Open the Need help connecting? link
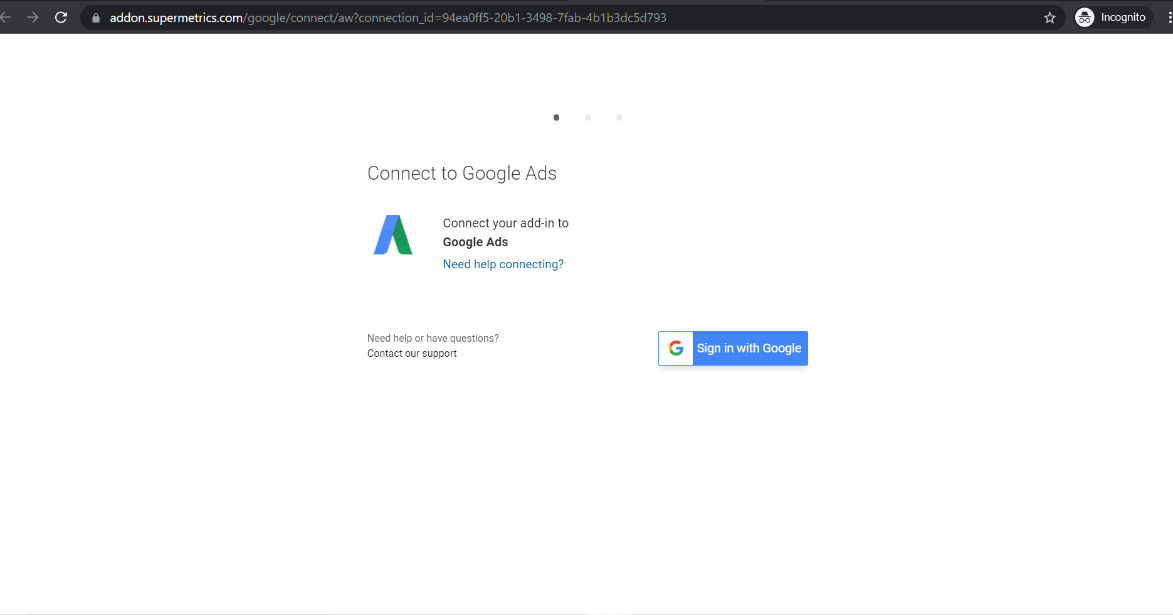1173x615 pixels. (503, 264)
